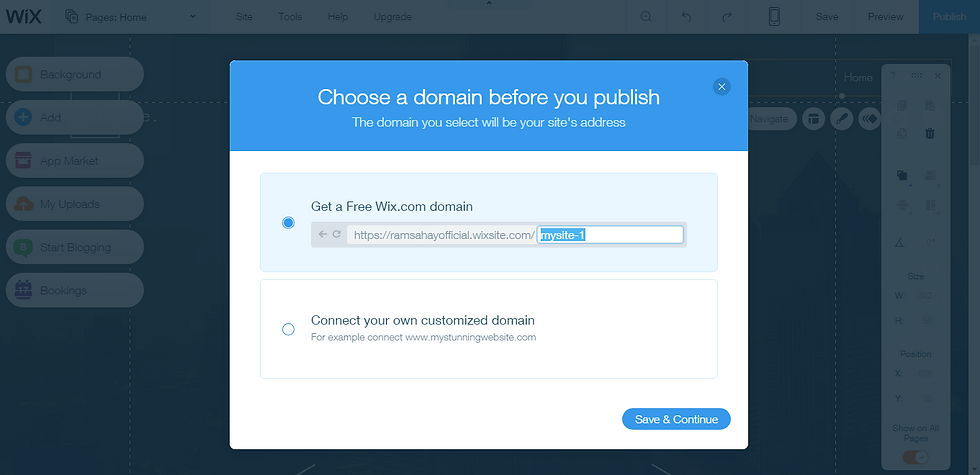Open My Uploads
Screen dimensions: 980x475
[75, 204]
